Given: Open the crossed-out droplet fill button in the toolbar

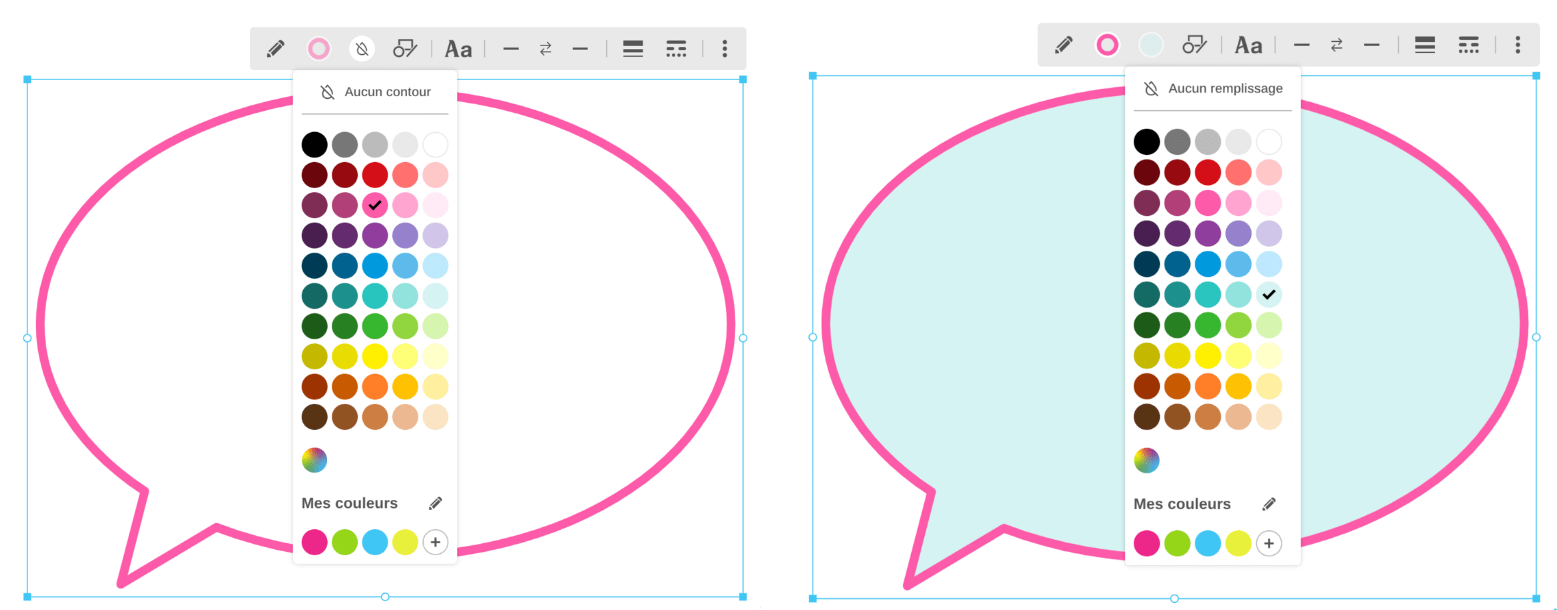Looking at the screenshot, I should tap(362, 49).
